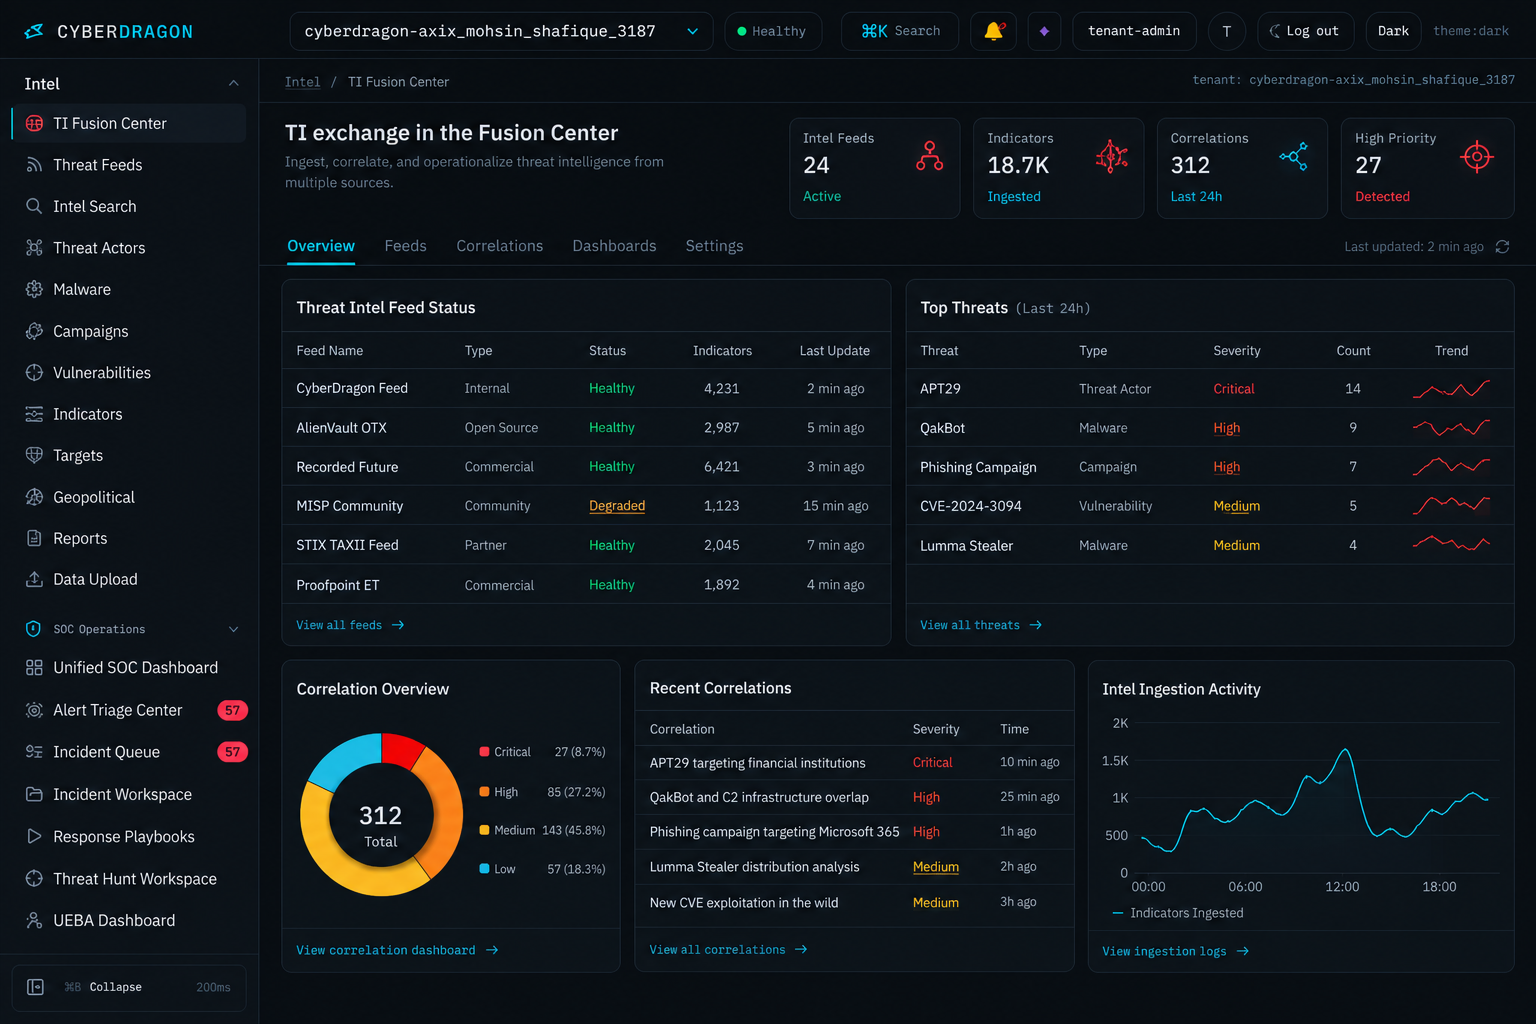Open the notifications bell
Image resolution: width=1536 pixels, height=1024 pixels.
point(993,31)
